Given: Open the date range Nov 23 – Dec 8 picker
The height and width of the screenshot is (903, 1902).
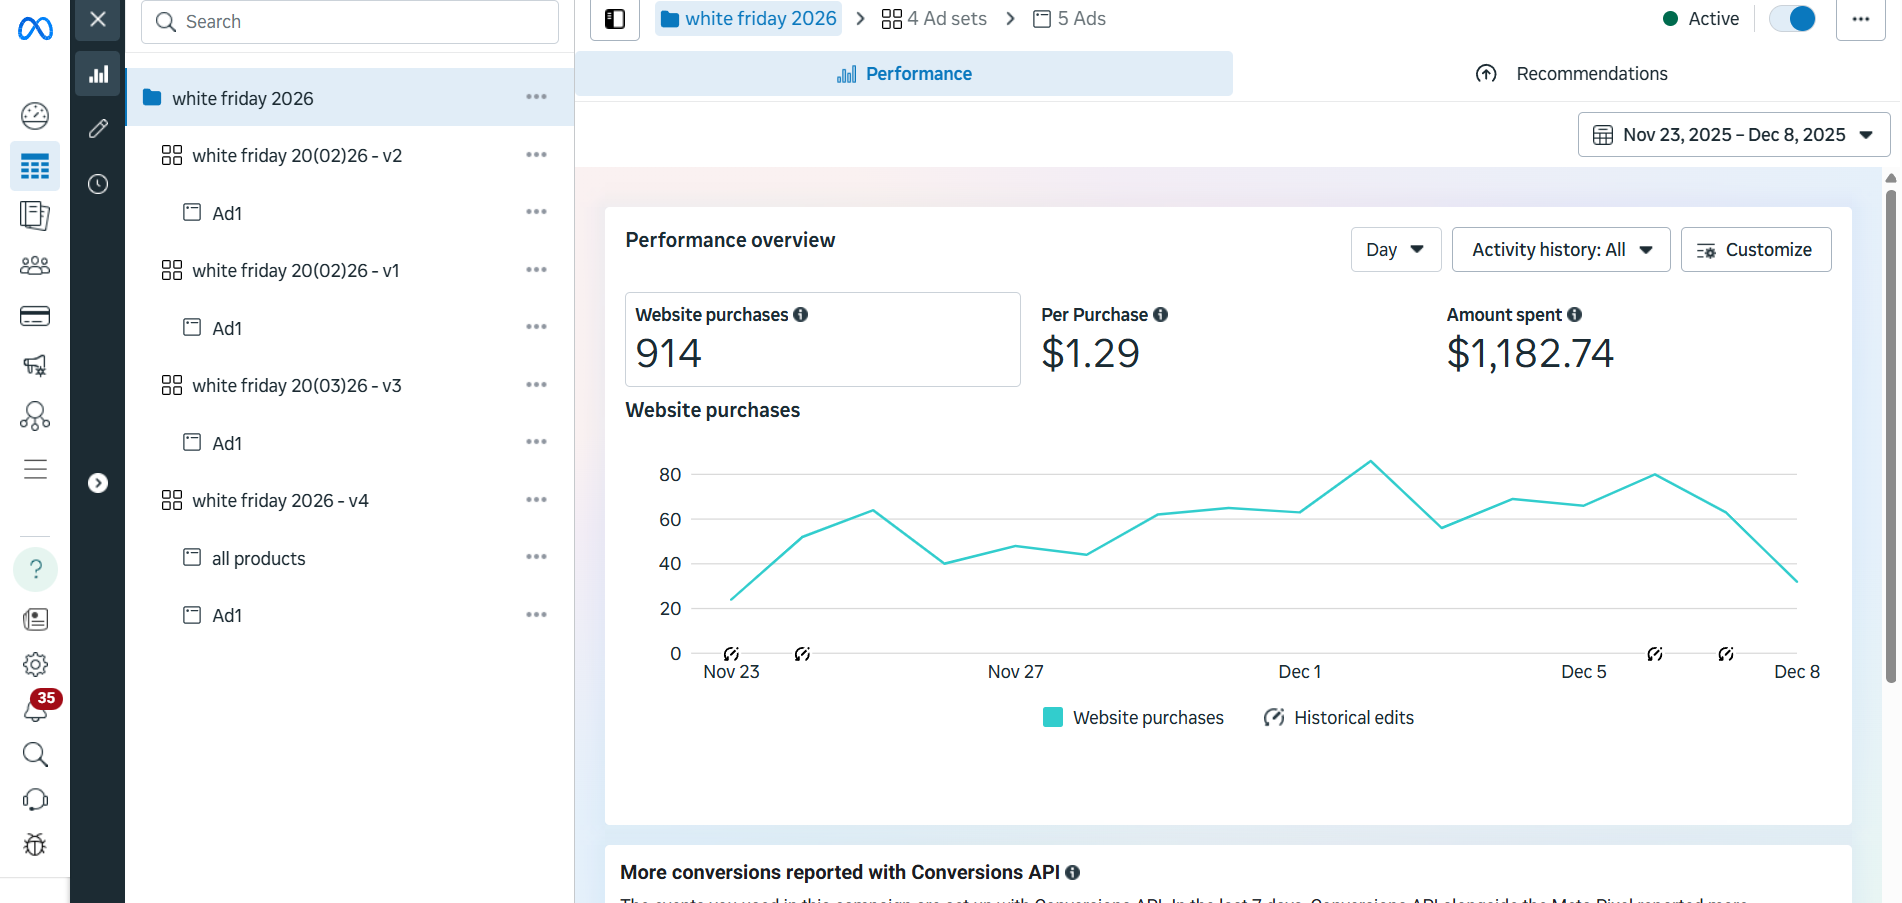Looking at the screenshot, I should (x=1733, y=135).
